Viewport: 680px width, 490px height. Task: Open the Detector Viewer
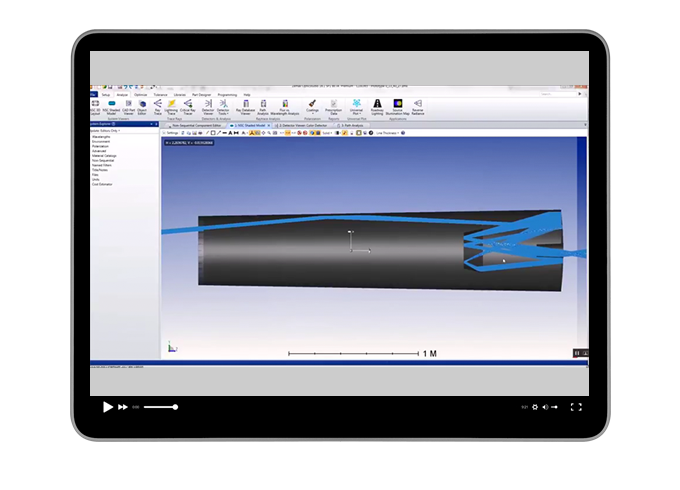coord(208,106)
